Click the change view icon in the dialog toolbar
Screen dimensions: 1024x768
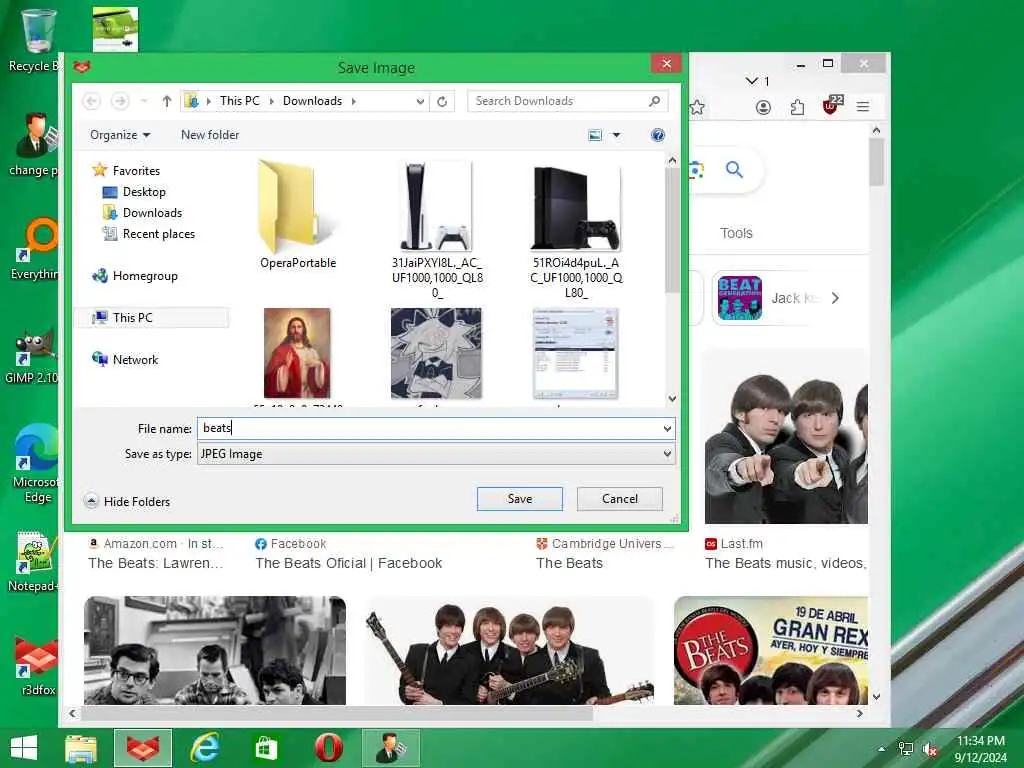coord(595,135)
